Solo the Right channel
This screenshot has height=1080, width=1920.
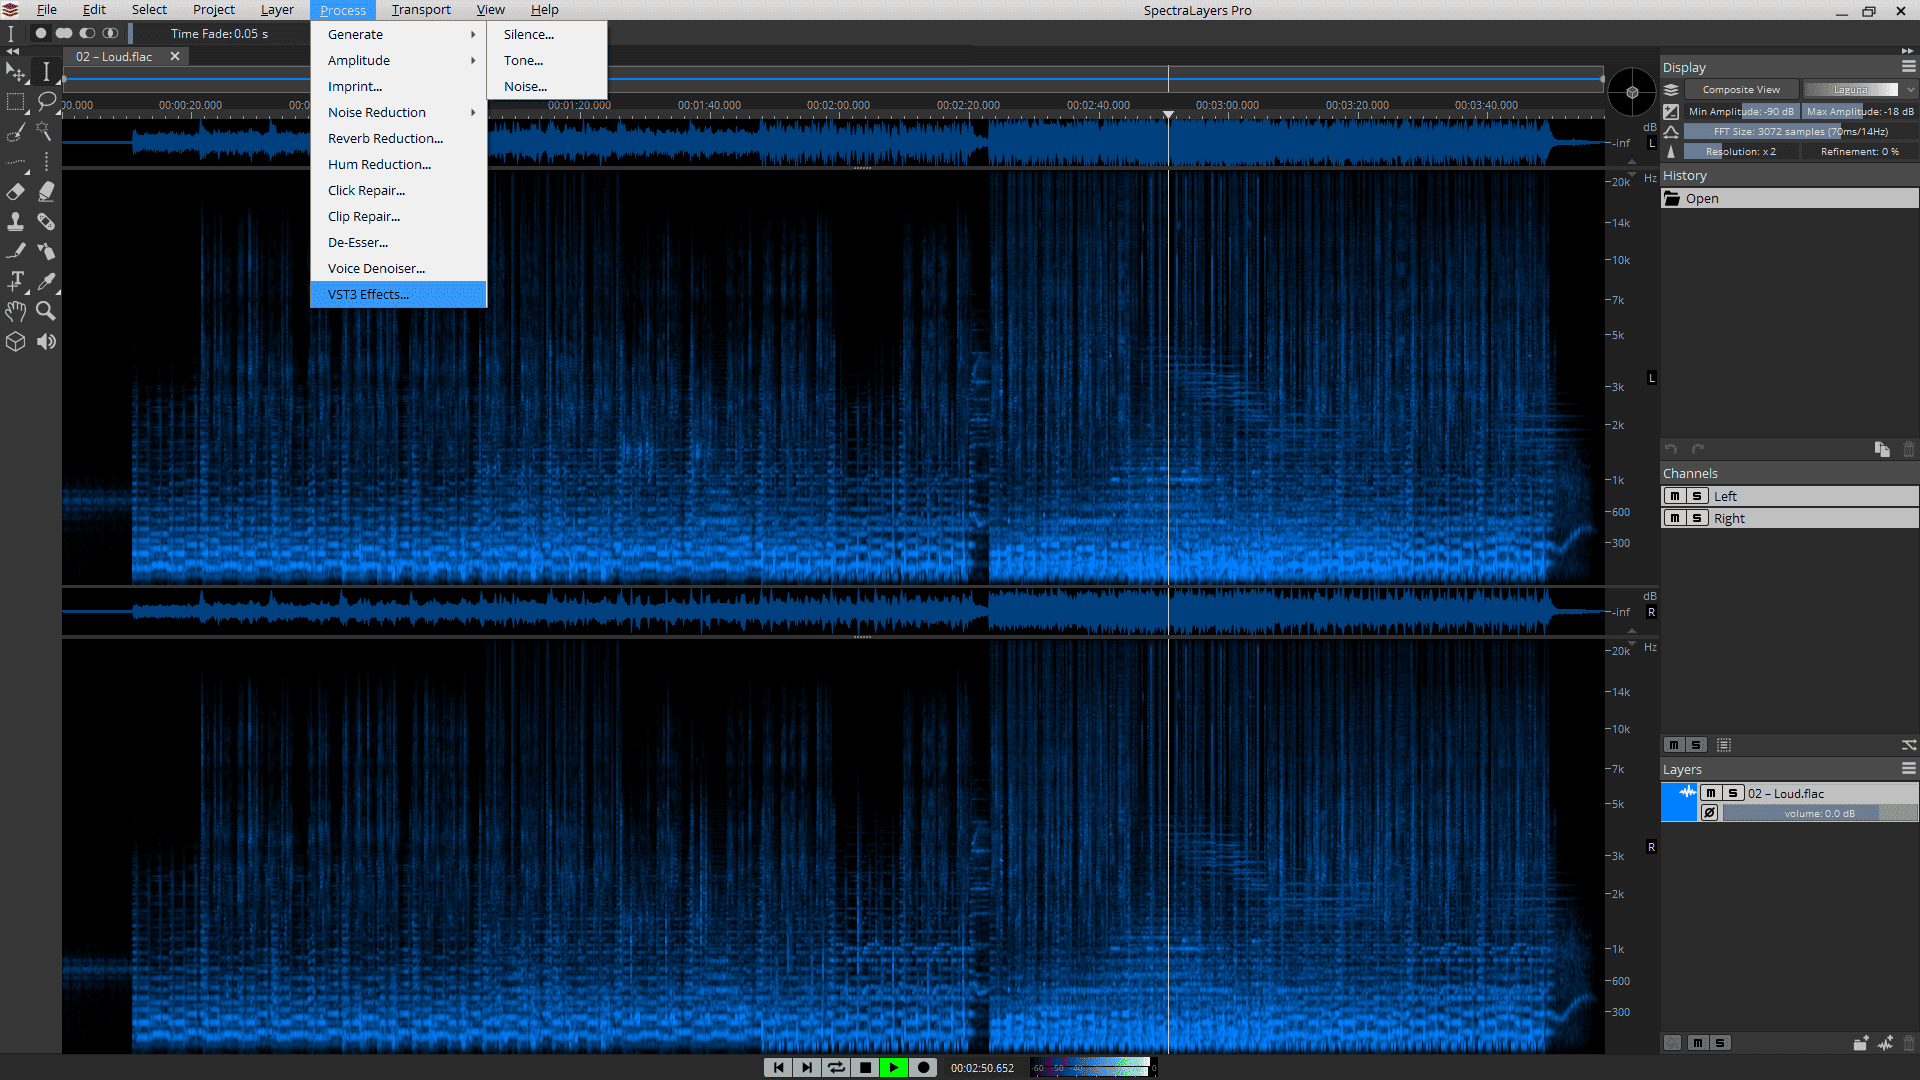click(x=1697, y=518)
